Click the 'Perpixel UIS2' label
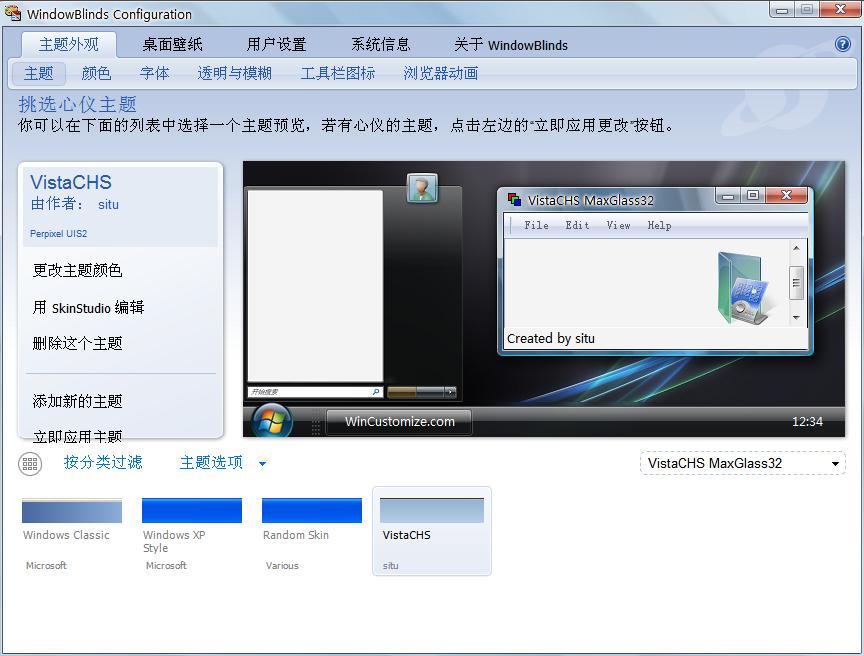 coord(58,234)
